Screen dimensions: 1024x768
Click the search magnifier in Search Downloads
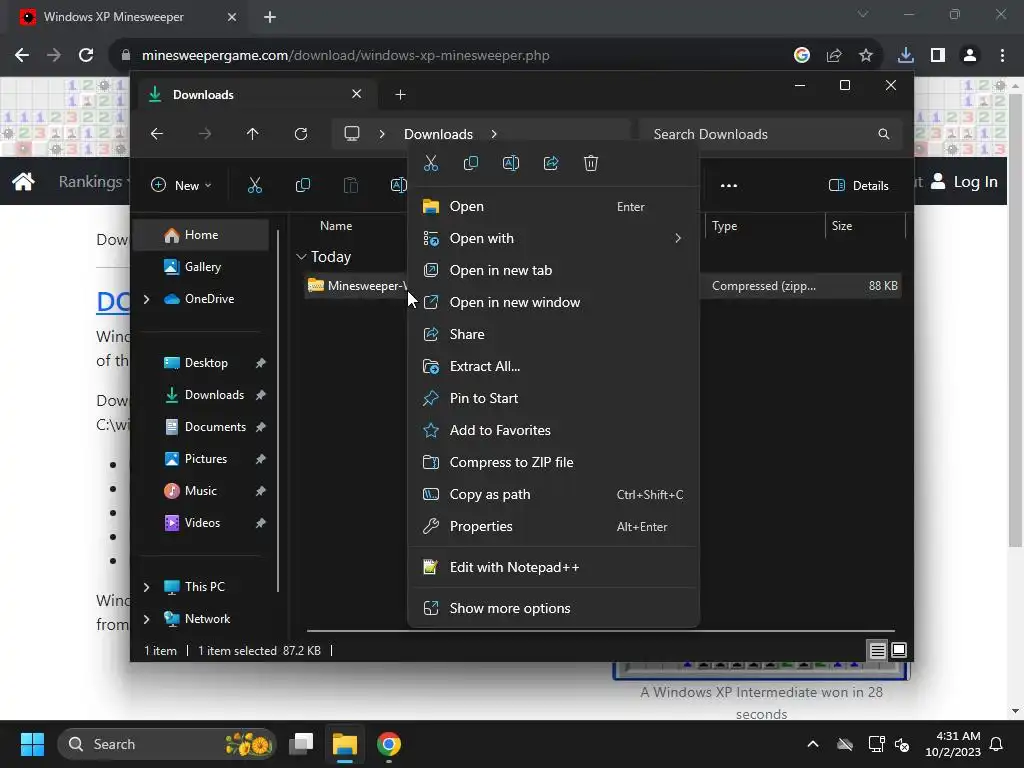coord(884,134)
